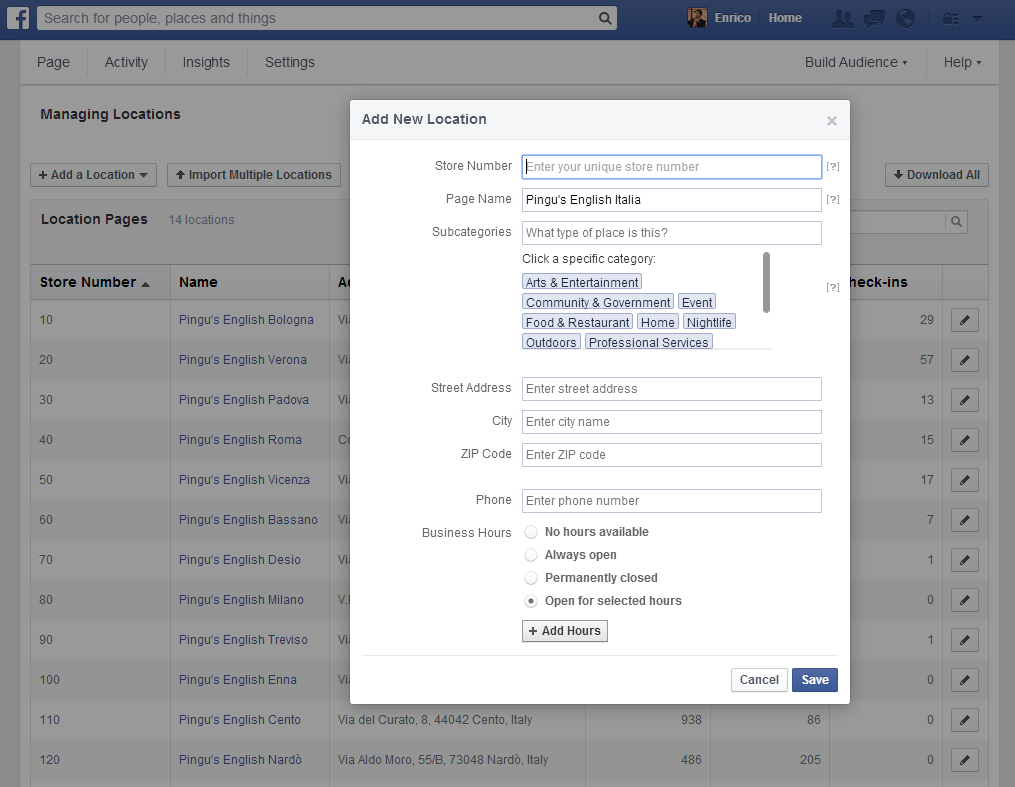This screenshot has height=787, width=1015.
Task: Click the category list scrollbar
Action: click(x=766, y=283)
